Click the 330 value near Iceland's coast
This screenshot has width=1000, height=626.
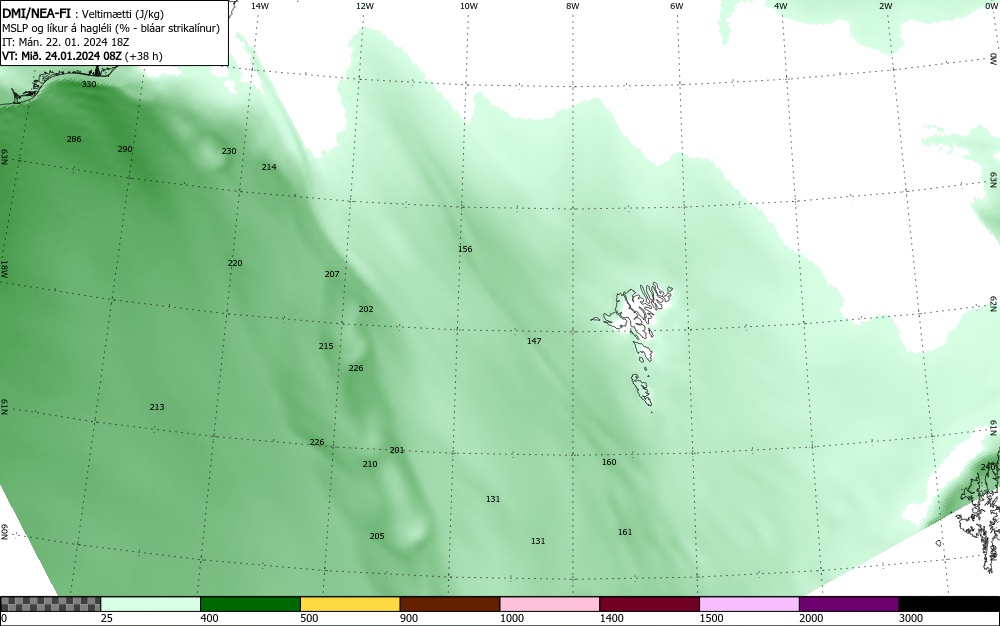[x=89, y=84]
